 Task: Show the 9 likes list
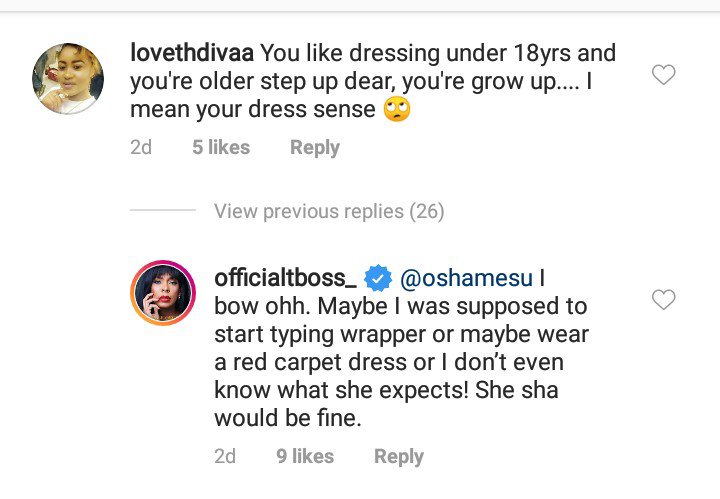coord(305,456)
